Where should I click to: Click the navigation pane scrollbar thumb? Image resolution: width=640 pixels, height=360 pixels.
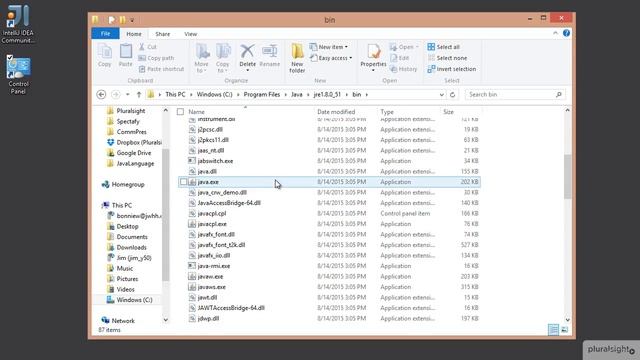[165, 214]
